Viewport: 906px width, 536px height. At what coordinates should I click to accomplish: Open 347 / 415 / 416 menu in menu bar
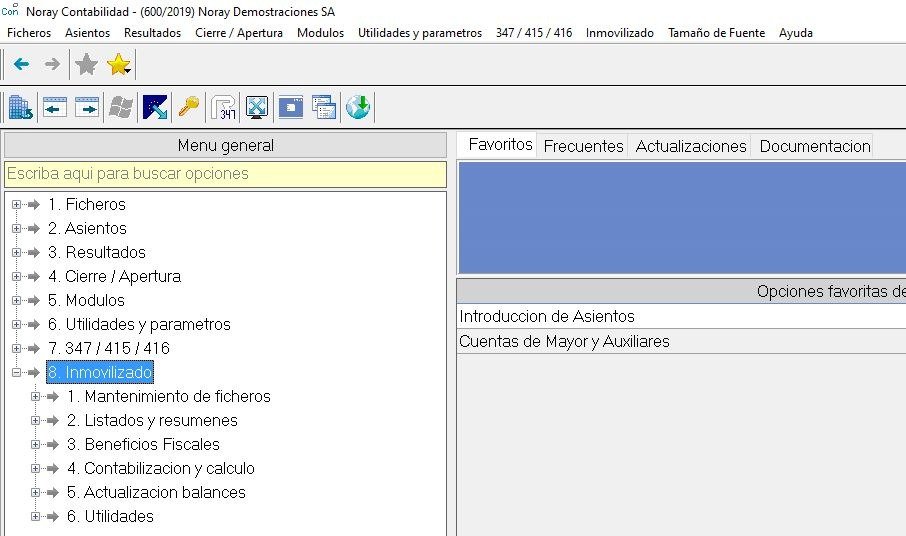pos(534,33)
